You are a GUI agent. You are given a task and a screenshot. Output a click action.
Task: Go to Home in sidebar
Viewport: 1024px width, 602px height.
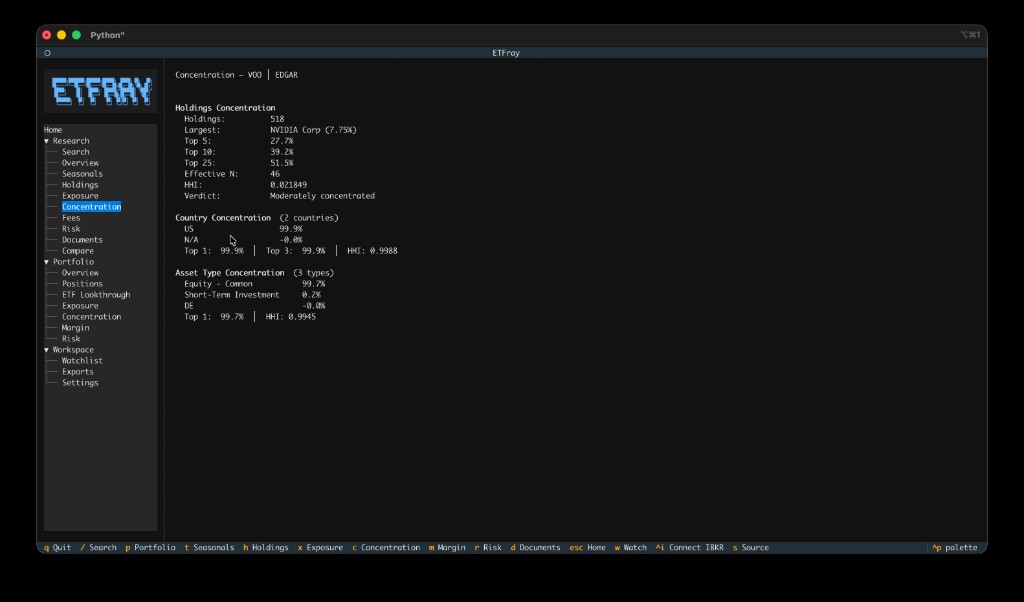(x=53, y=130)
